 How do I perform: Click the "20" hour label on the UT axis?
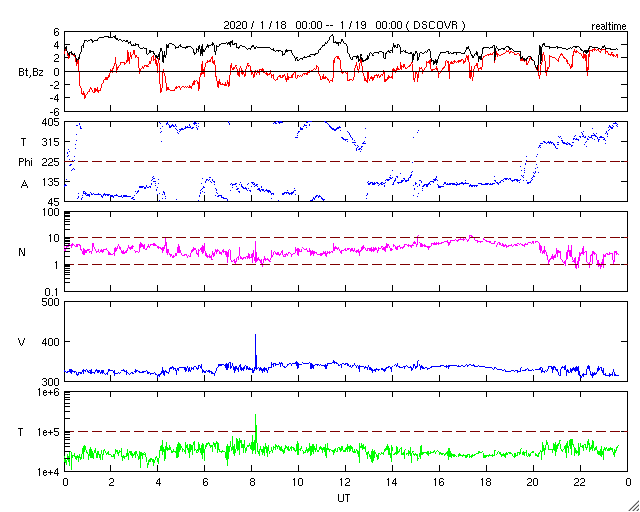tap(533, 483)
